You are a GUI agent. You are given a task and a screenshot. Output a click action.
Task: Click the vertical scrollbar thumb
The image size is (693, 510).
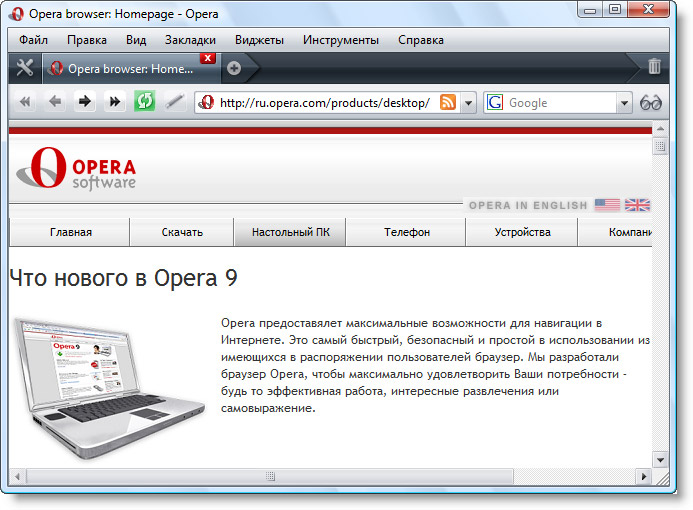pyautogui.click(x=660, y=146)
